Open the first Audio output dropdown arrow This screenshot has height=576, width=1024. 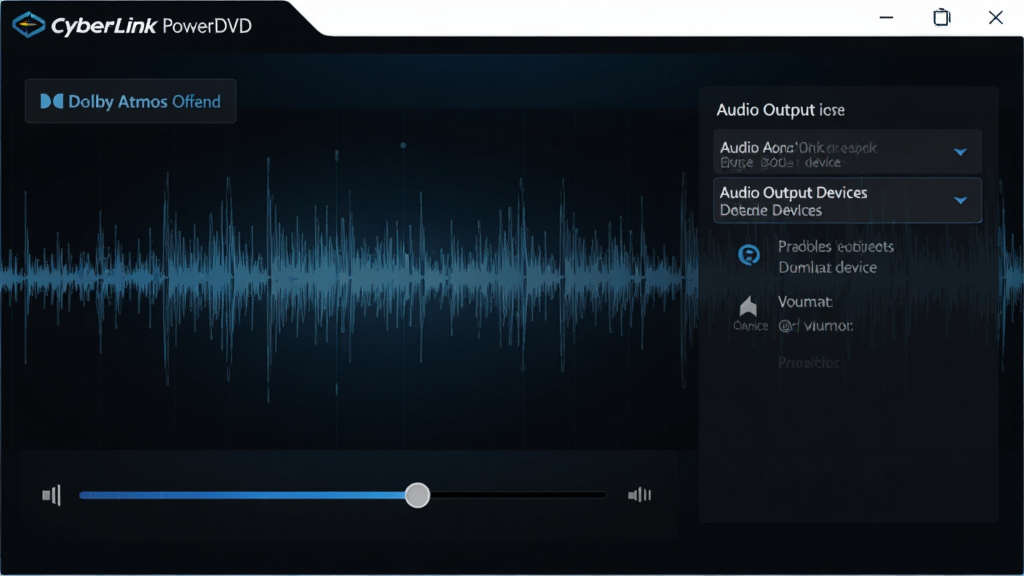(960, 152)
